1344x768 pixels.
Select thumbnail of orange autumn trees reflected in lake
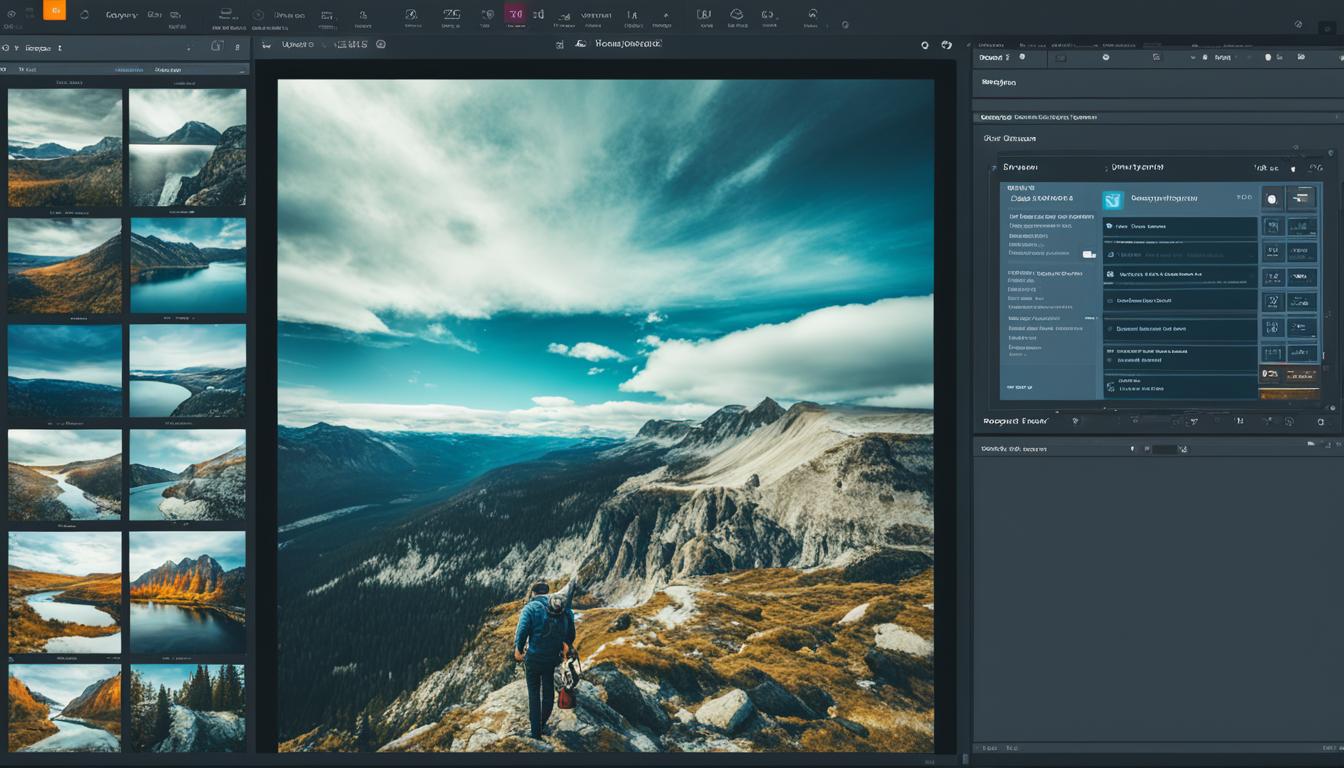(187, 593)
